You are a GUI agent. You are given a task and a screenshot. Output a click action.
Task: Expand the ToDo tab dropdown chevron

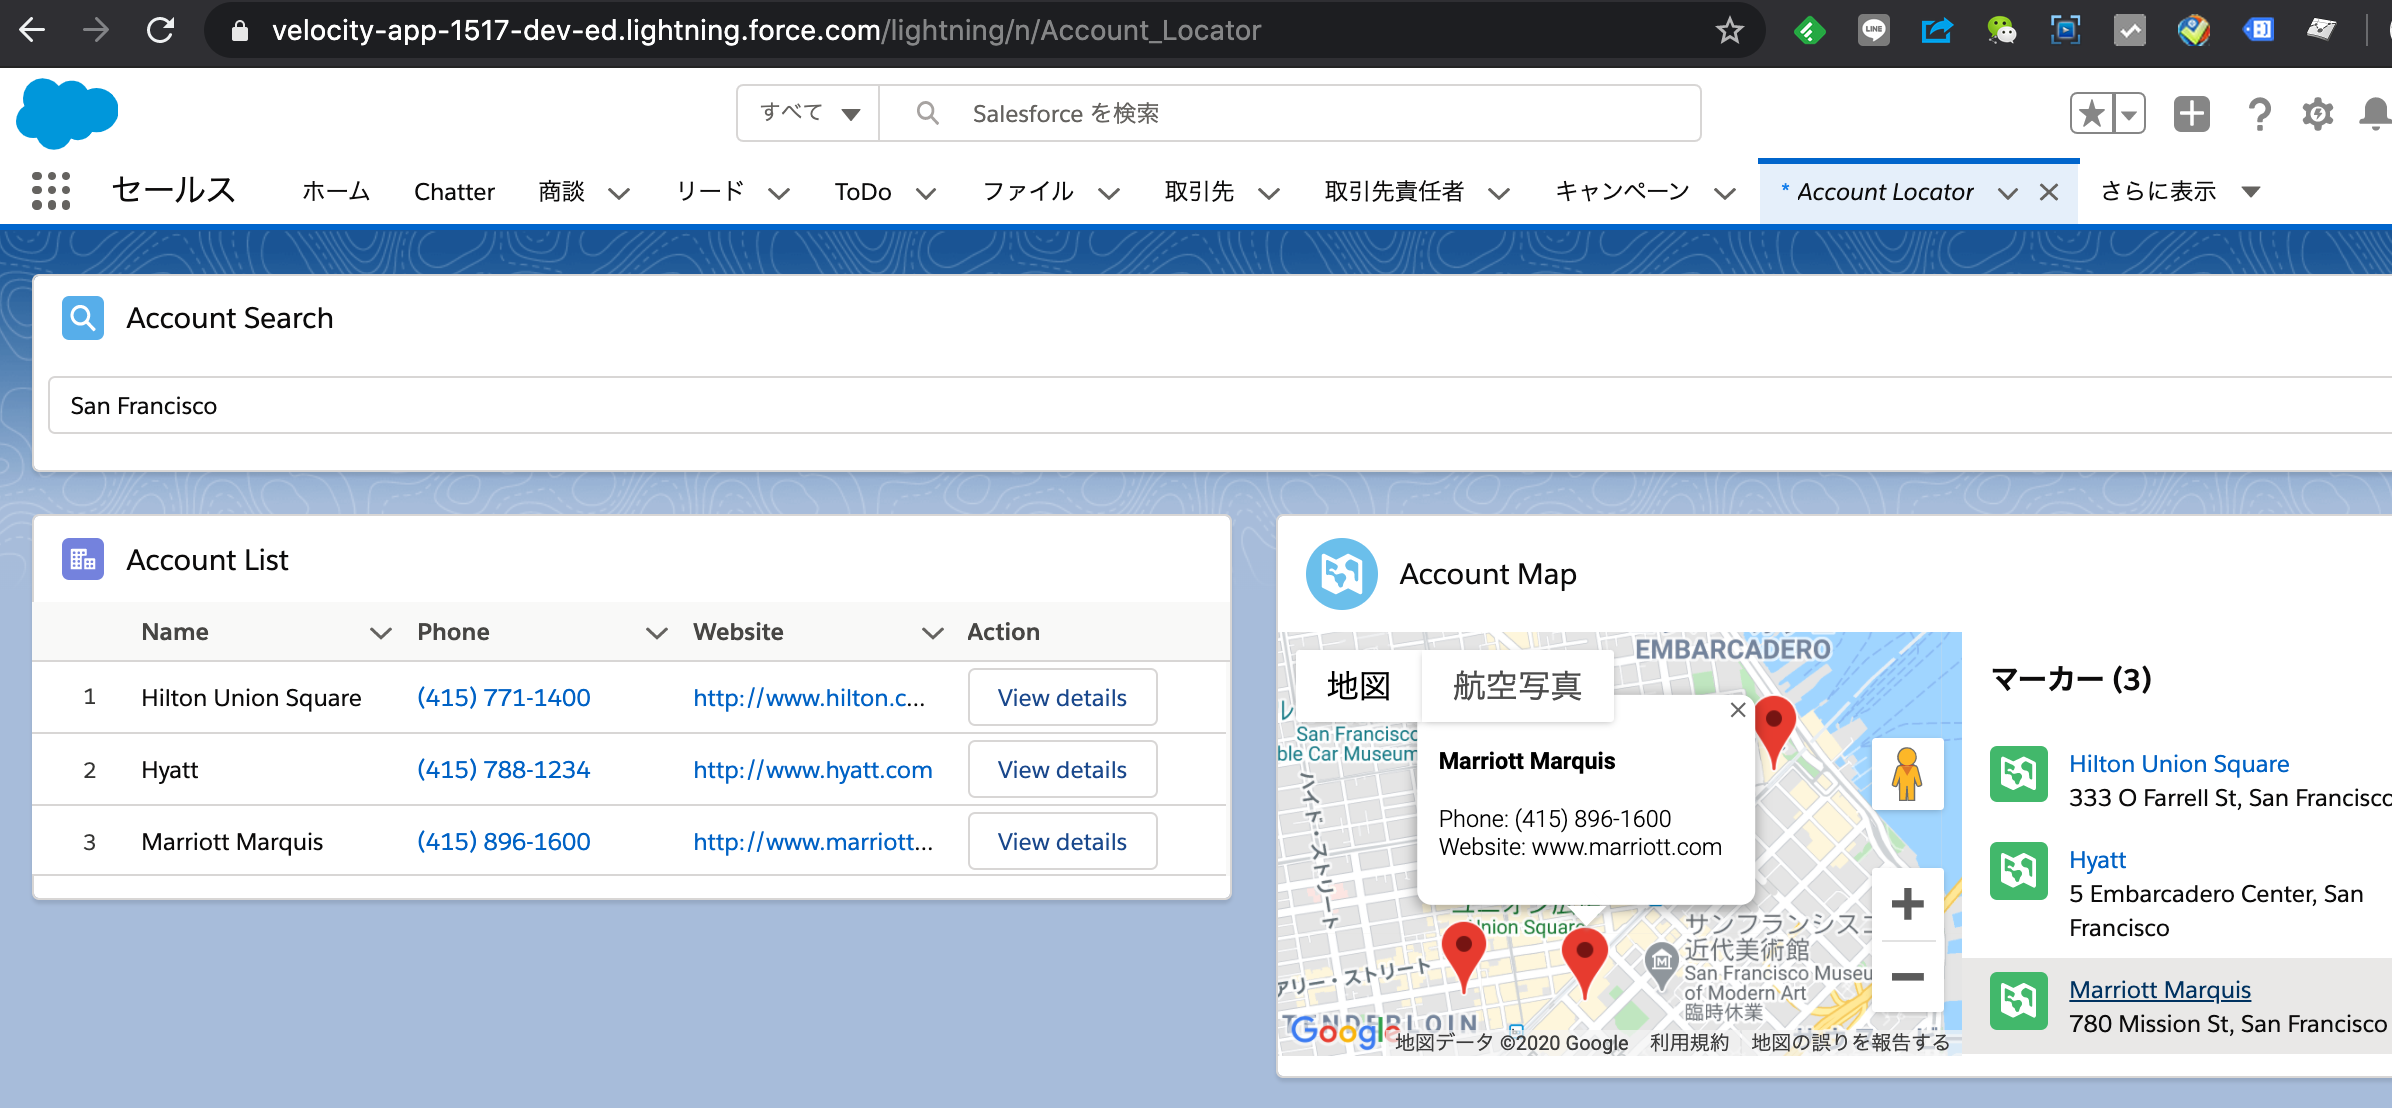[x=926, y=192]
